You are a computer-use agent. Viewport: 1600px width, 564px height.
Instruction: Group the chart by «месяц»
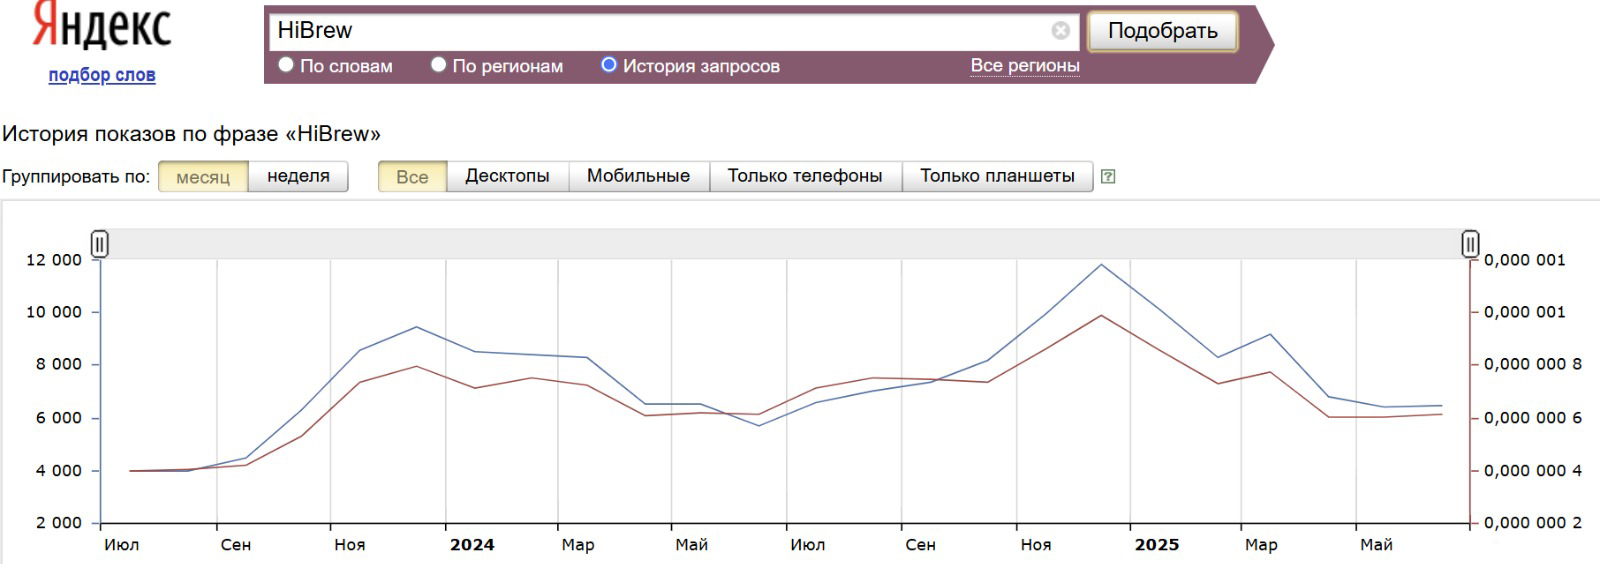pos(203,177)
